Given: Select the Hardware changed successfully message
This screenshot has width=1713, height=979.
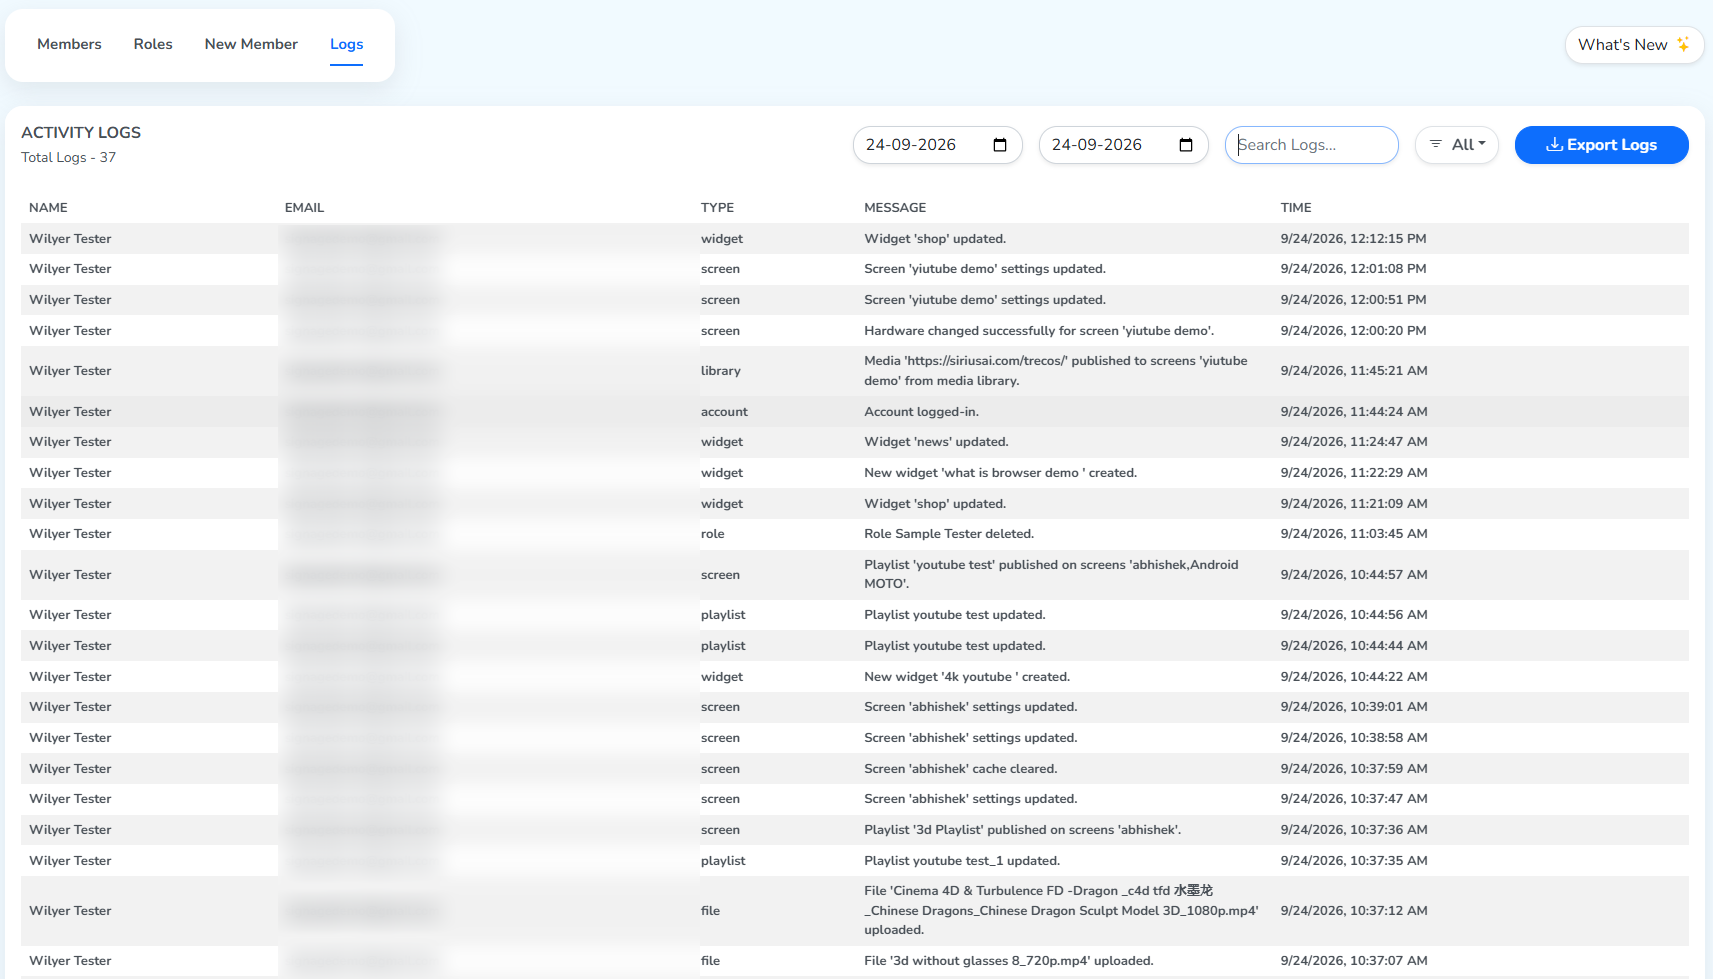Looking at the screenshot, I should (1039, 331).
